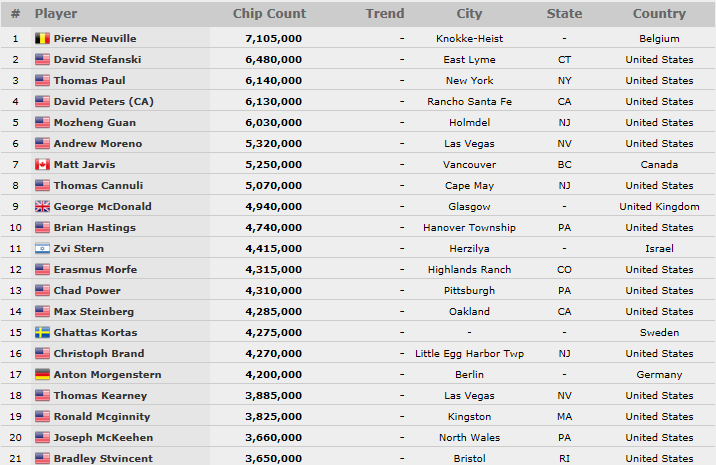This screenshot has height=465, width=716.
Task: Click the State column header
Action: tap(564, 14)
